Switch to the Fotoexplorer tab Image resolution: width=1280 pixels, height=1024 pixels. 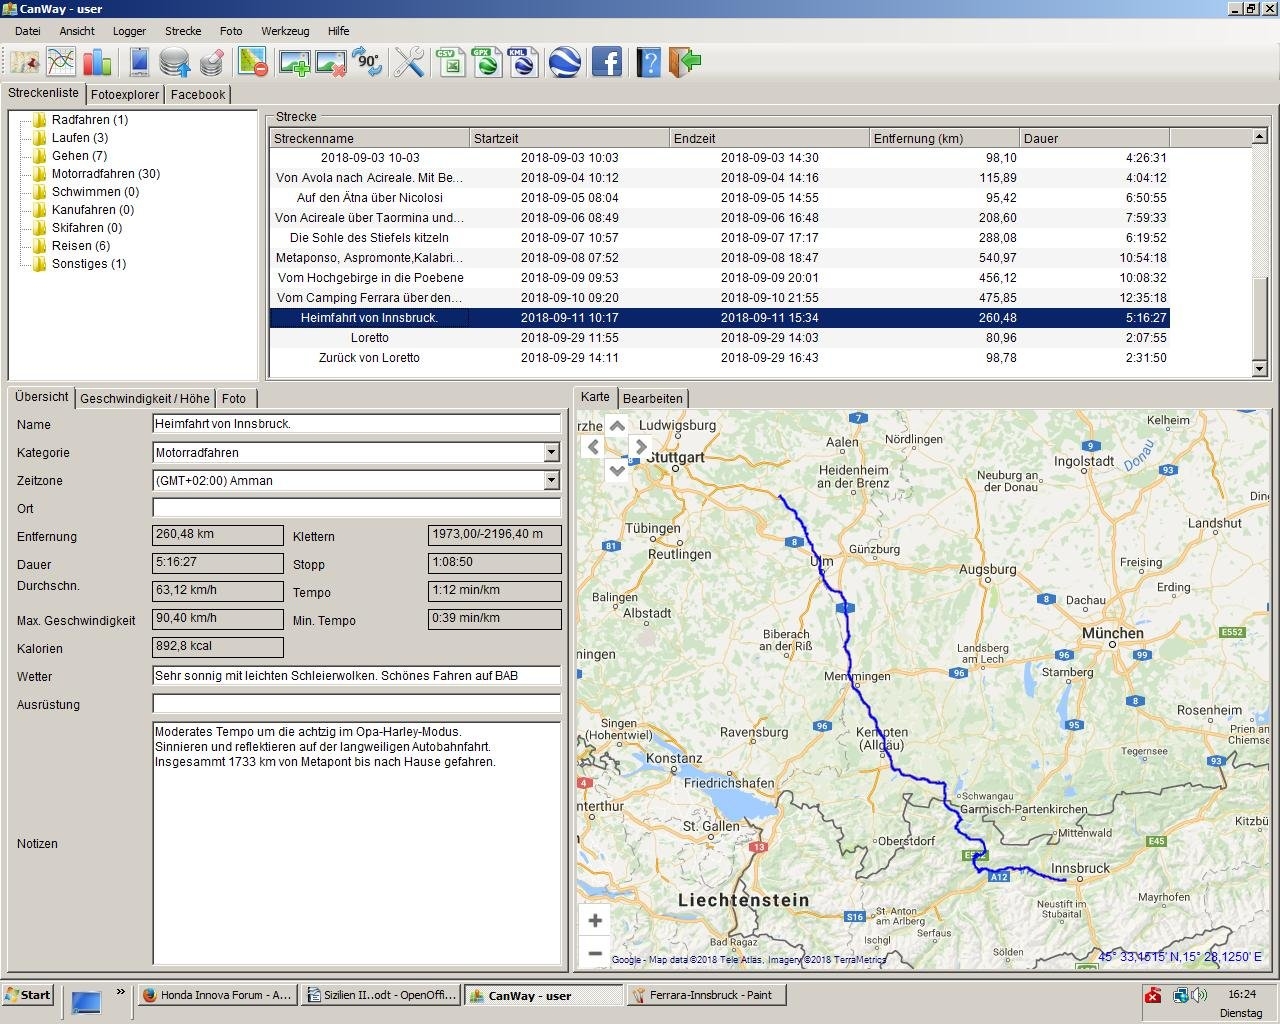[x=125, y=95]
